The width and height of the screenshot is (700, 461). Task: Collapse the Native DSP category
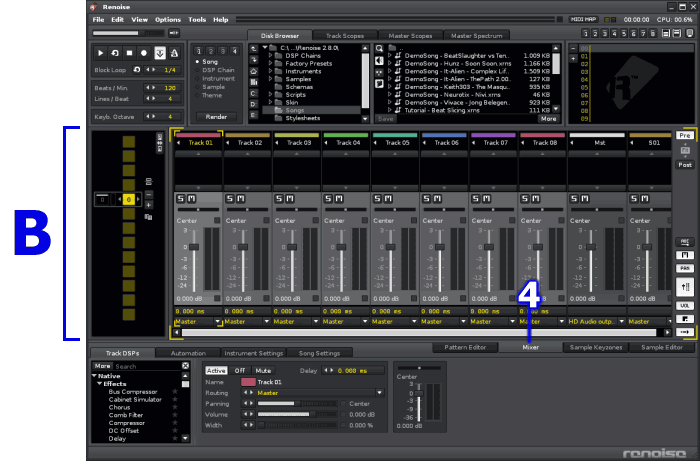95,376
